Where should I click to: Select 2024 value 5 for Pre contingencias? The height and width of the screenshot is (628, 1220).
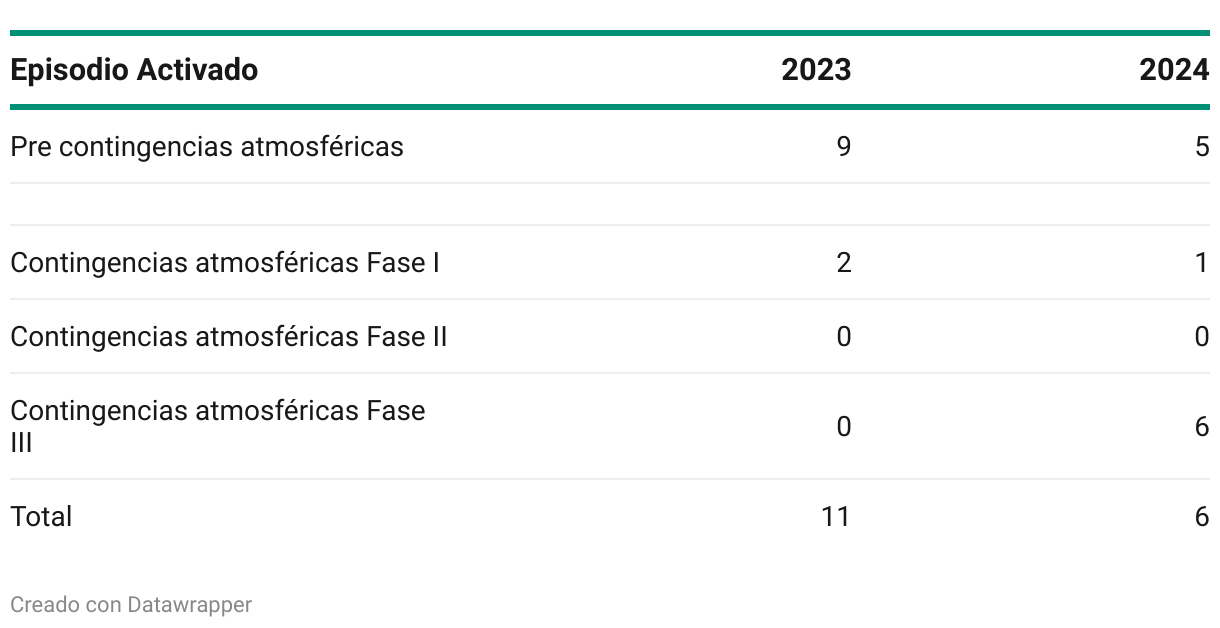pos(1201,147)
